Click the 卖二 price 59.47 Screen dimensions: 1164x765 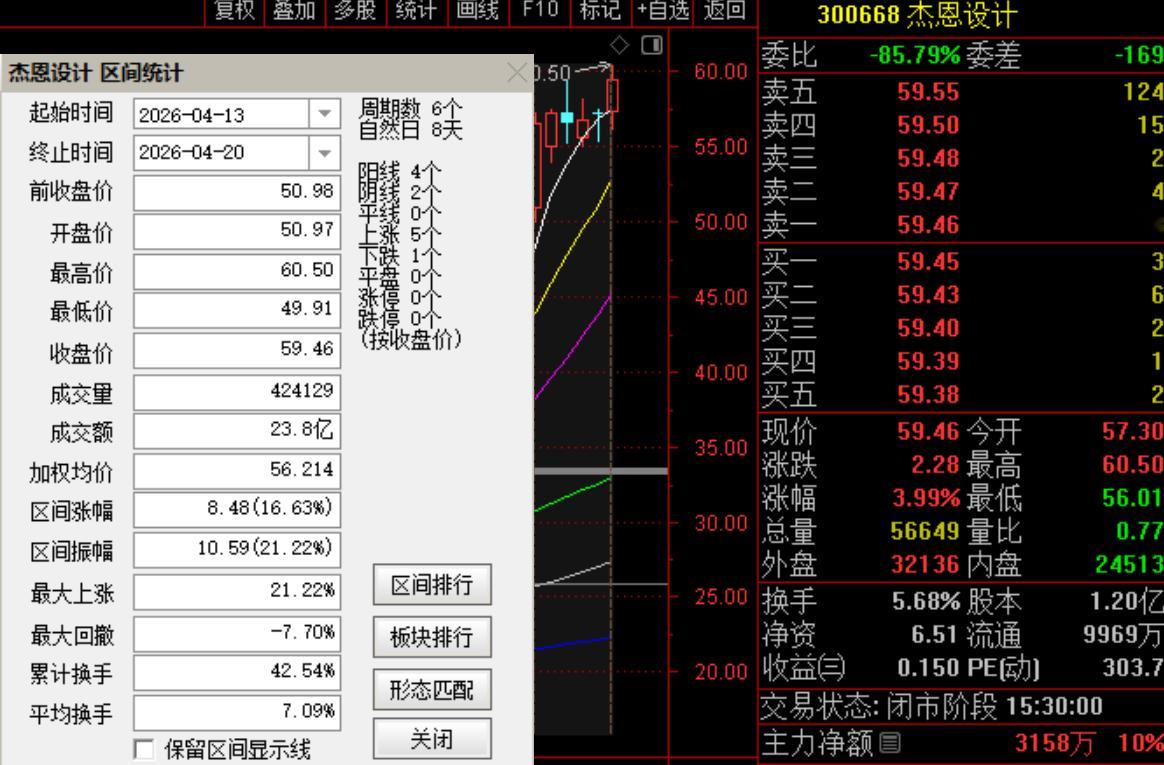[x=928, y=192]
